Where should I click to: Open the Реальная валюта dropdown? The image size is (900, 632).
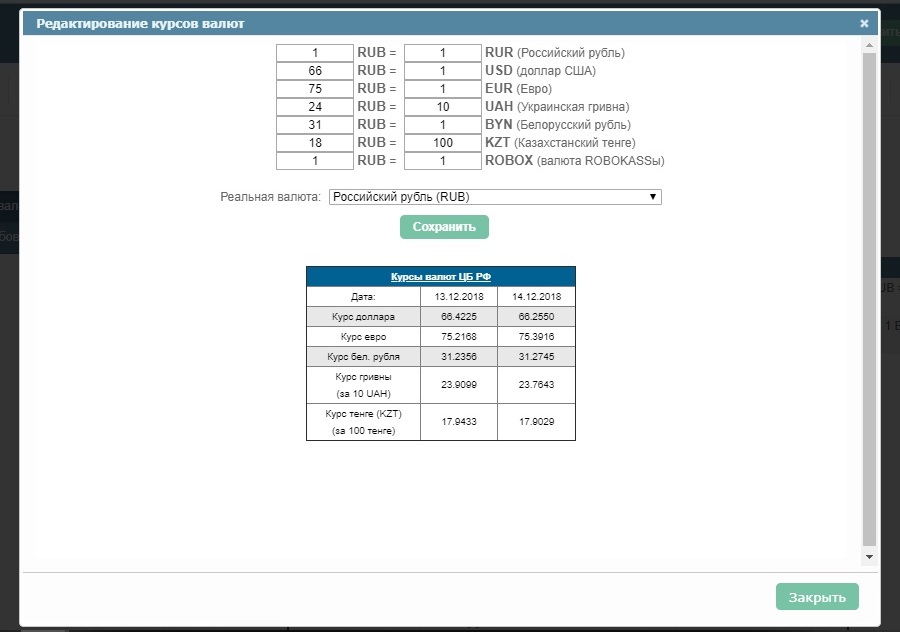click(495, 197)
